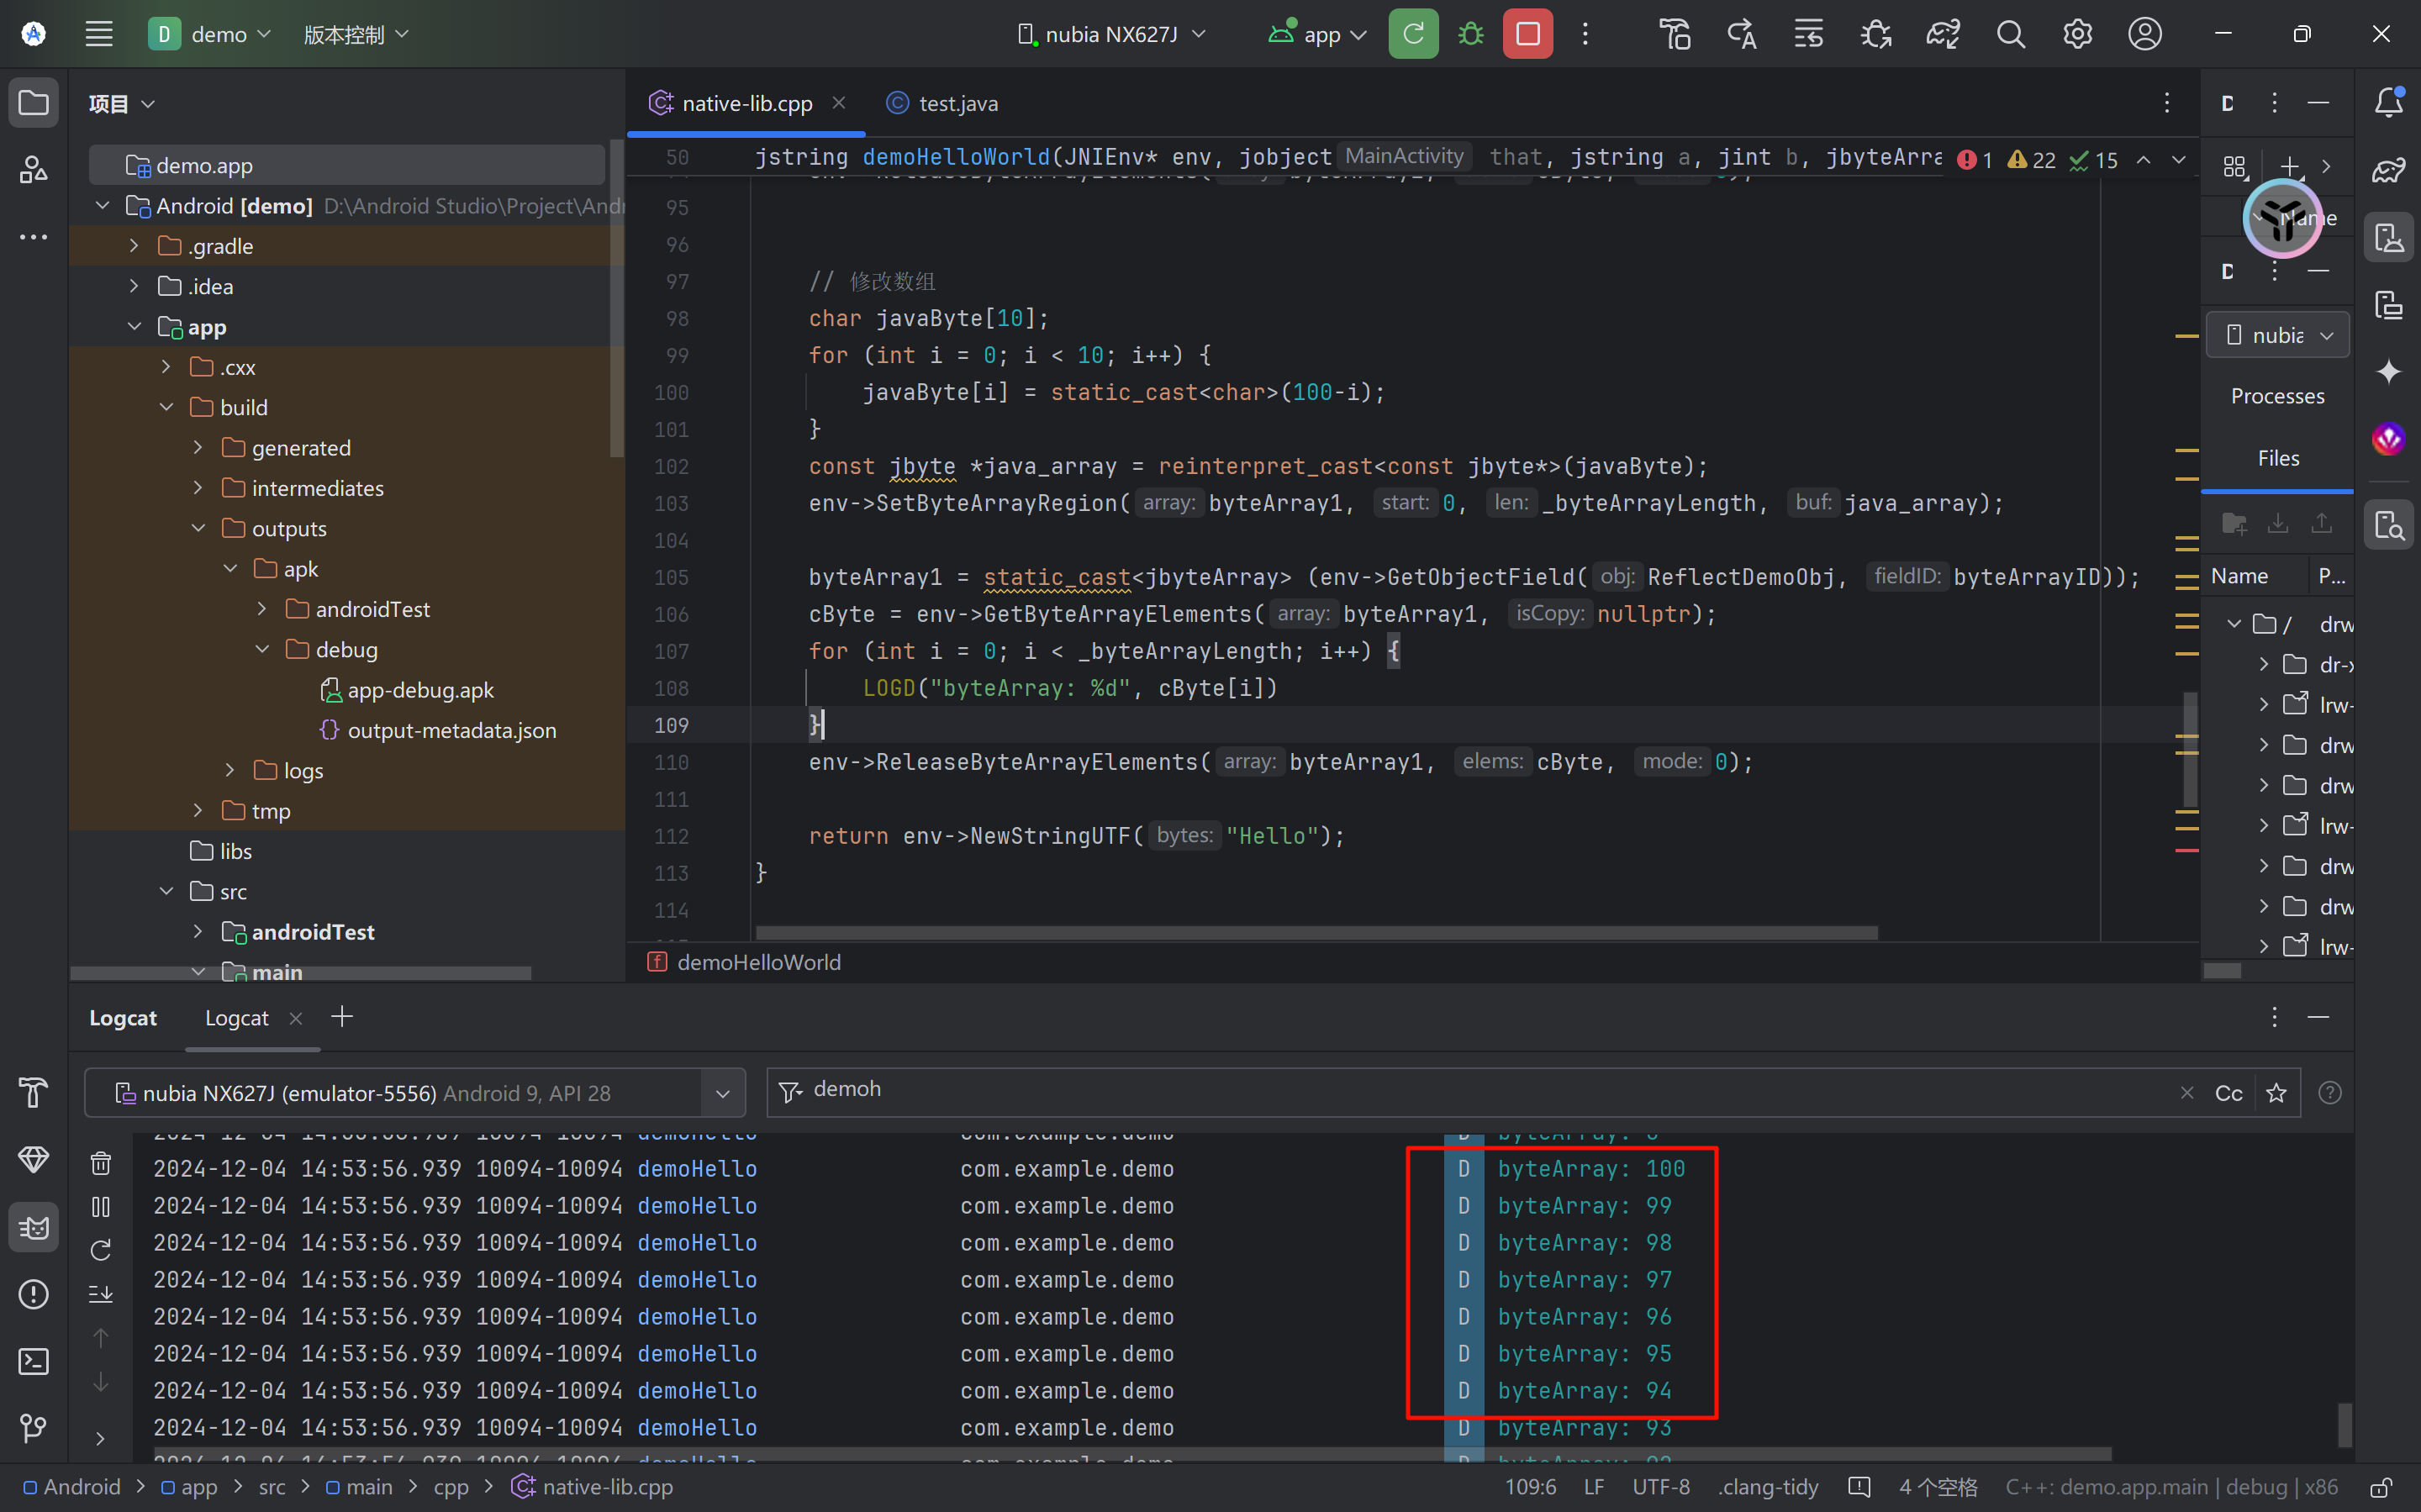Image resolution: width=2421 pixels, height=1512 pixels.
Task: Toggle favorite star for Logcat filter
Action: (x=2276, y=1093)
